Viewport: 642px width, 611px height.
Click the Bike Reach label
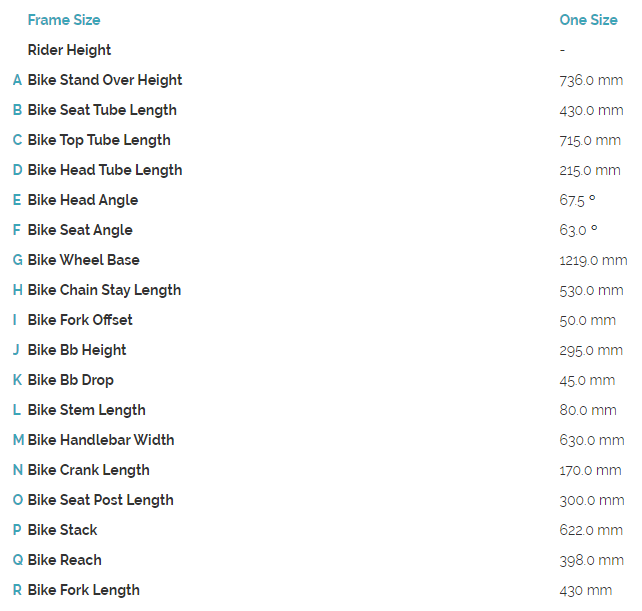tap(65, 560)
